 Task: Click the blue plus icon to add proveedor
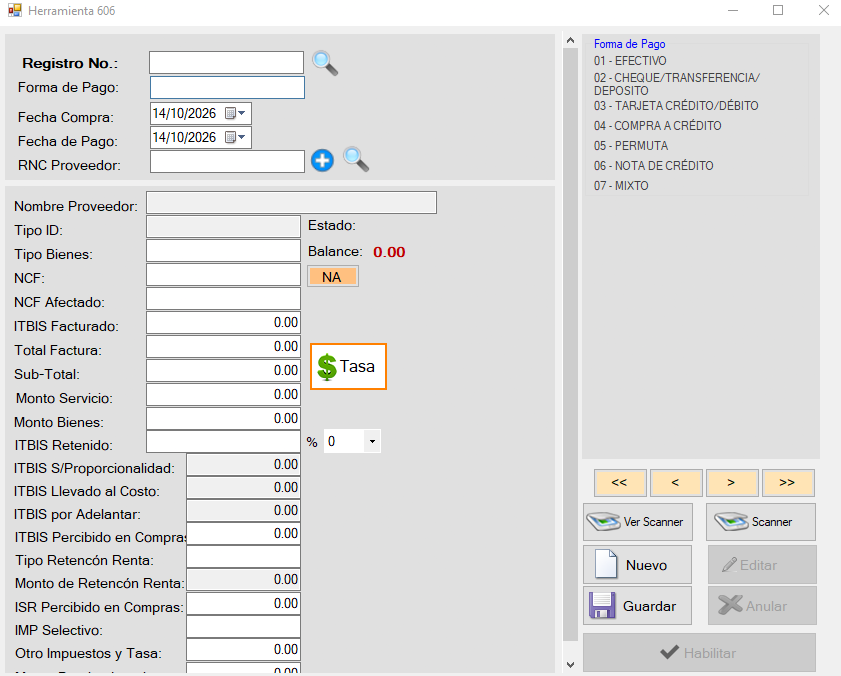(322, 160)
